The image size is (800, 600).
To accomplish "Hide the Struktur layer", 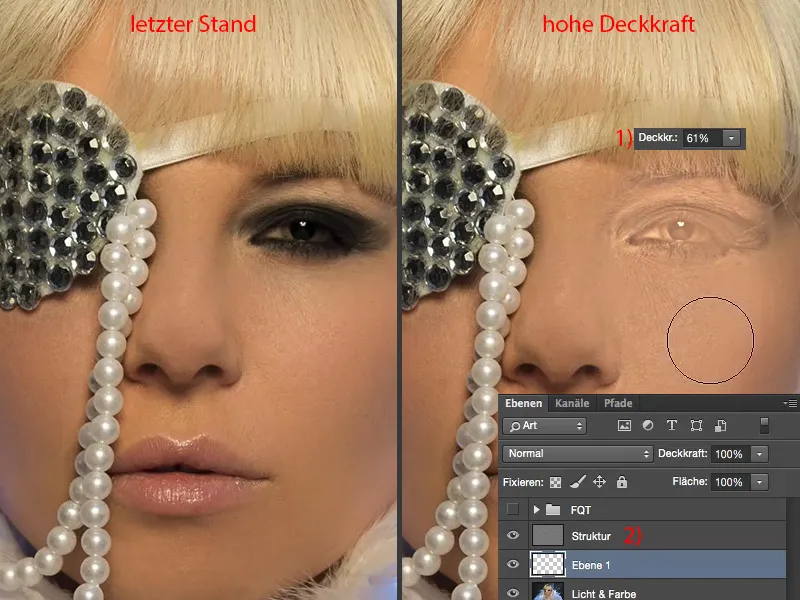I will pyautogui.click(x=513, y=535).
